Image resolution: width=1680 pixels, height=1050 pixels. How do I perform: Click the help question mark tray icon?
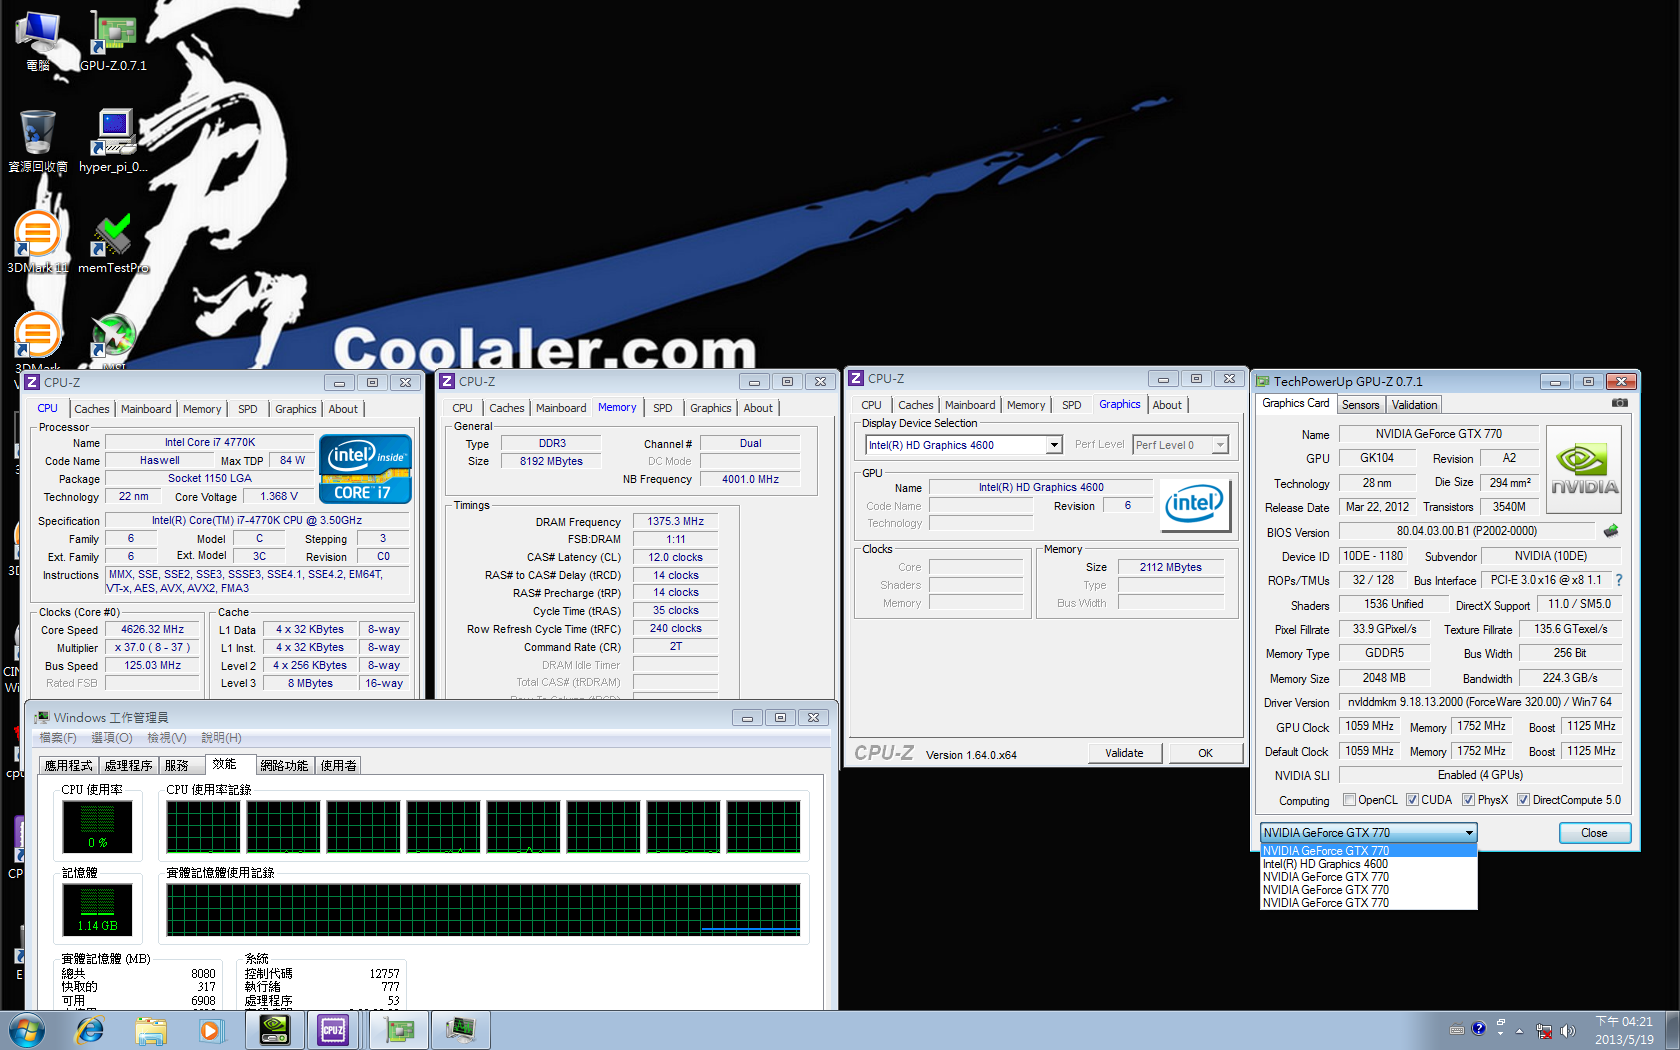[1479, 1029]
